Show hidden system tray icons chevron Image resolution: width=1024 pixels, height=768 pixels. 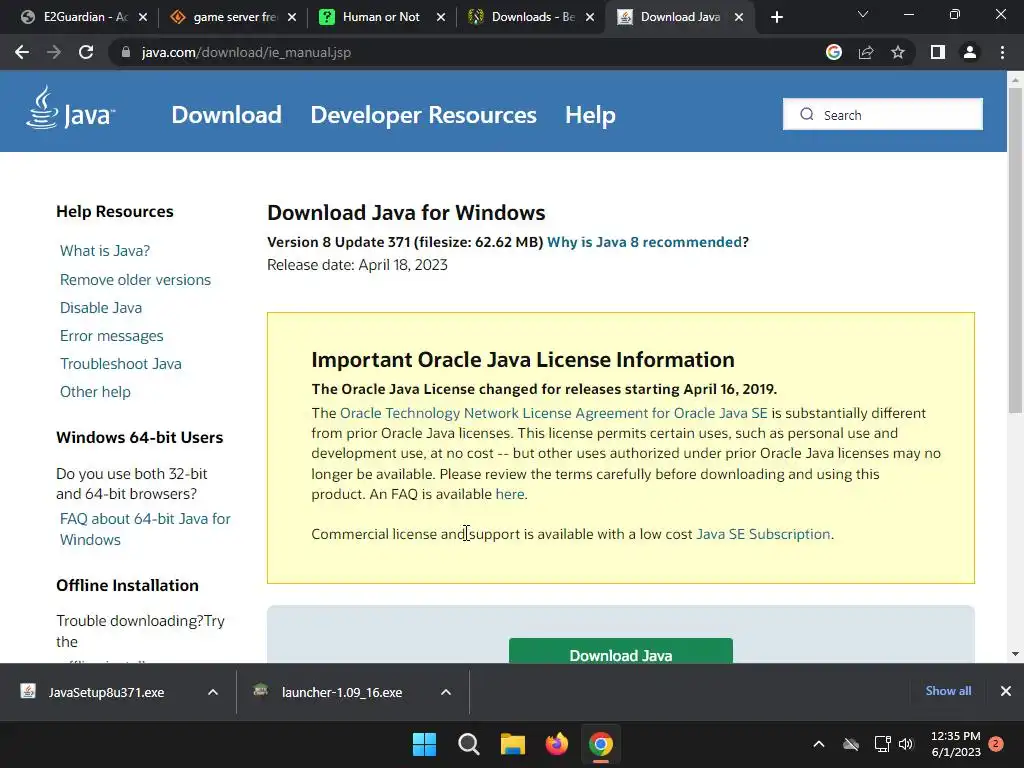pos(818,744)
